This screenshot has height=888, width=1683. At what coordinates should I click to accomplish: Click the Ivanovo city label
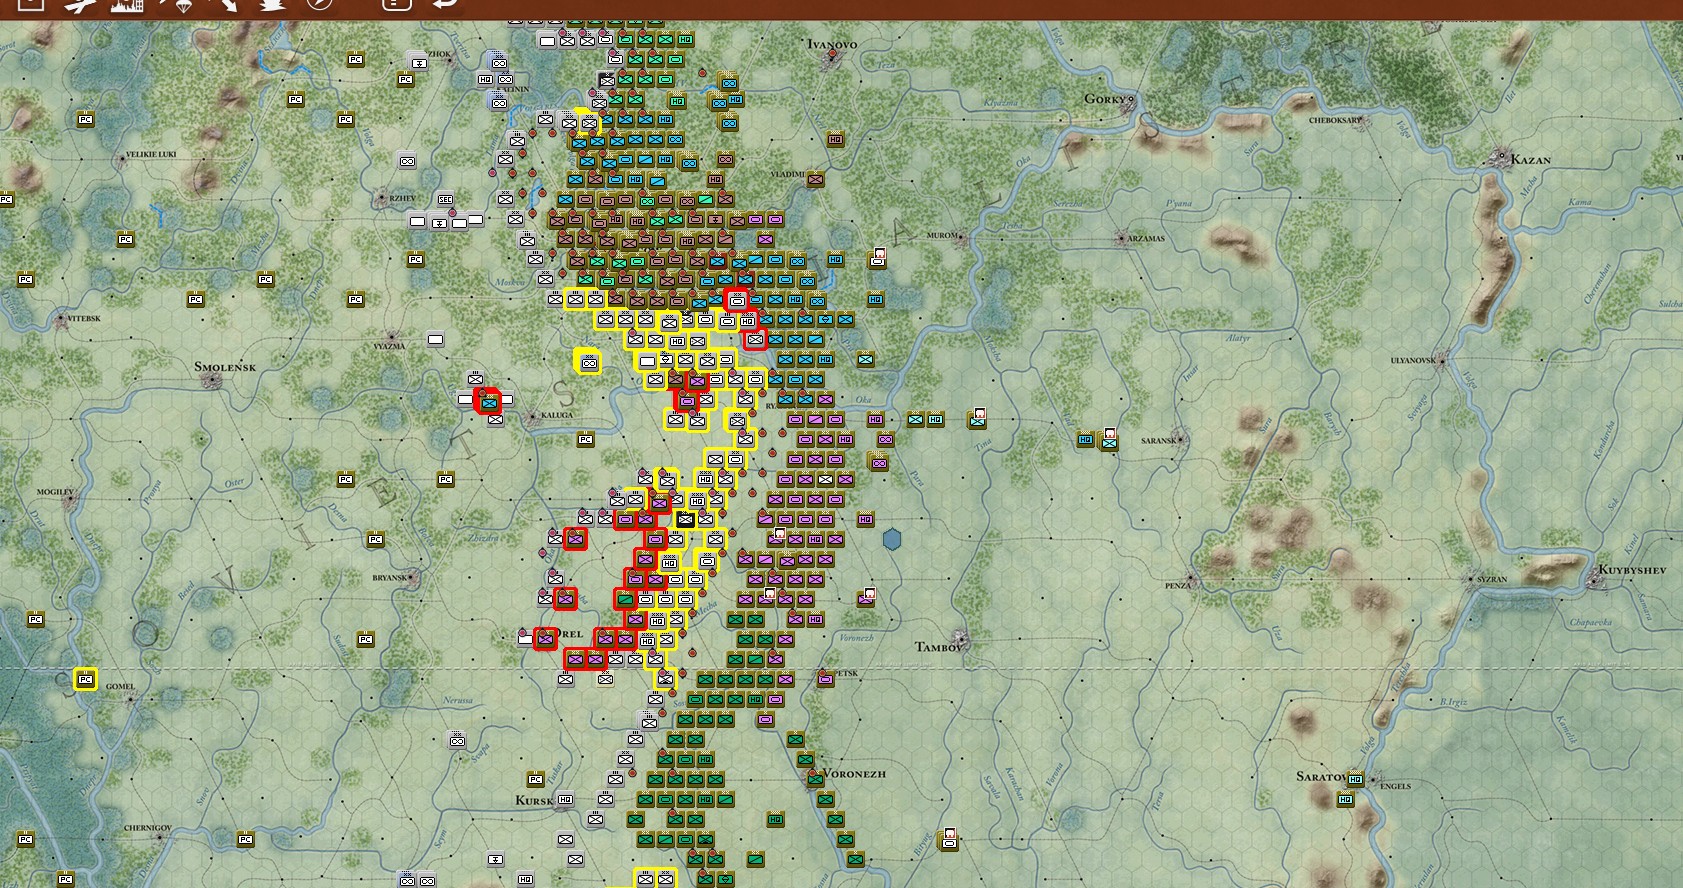[832, 45]
